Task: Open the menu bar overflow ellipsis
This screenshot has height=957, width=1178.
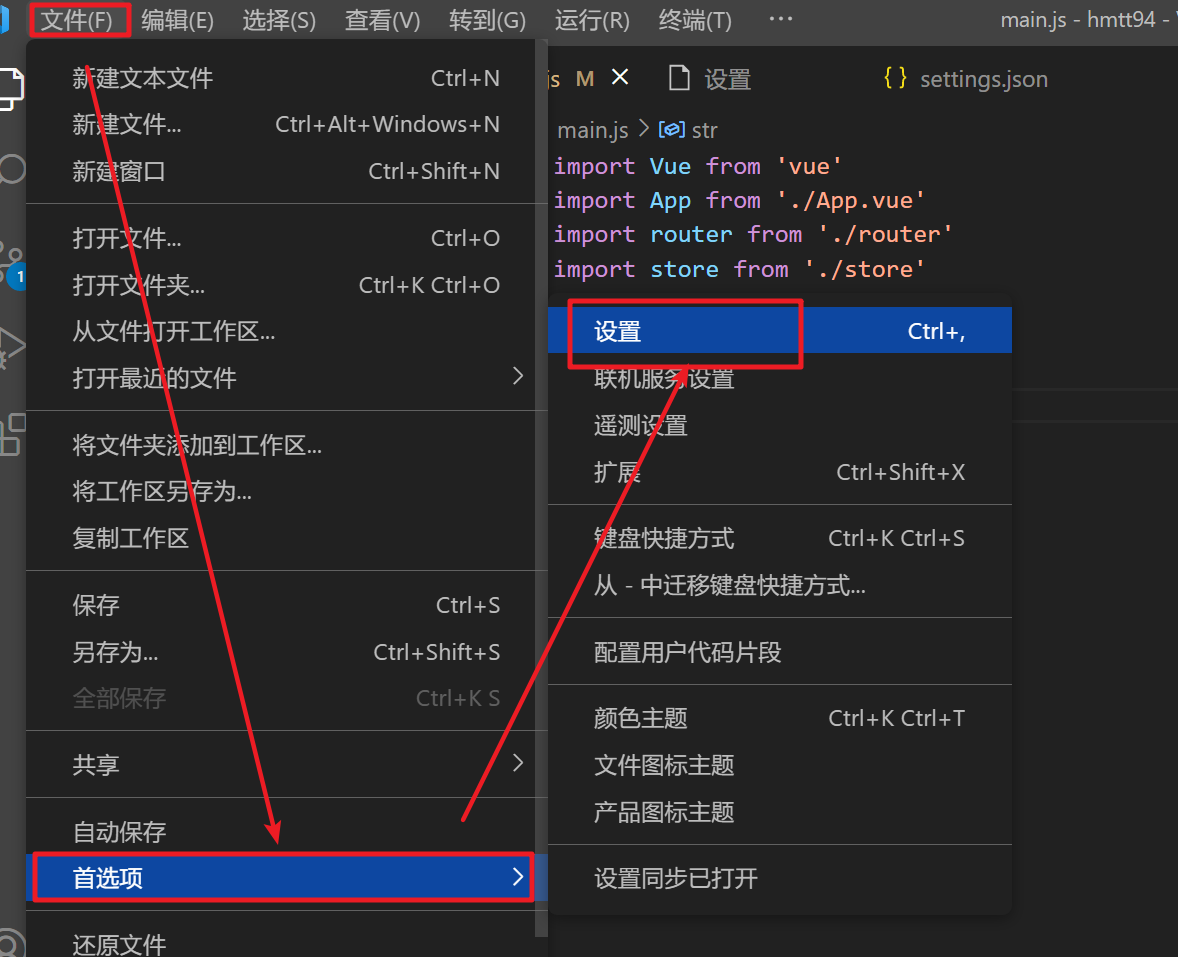Action: 780,20
